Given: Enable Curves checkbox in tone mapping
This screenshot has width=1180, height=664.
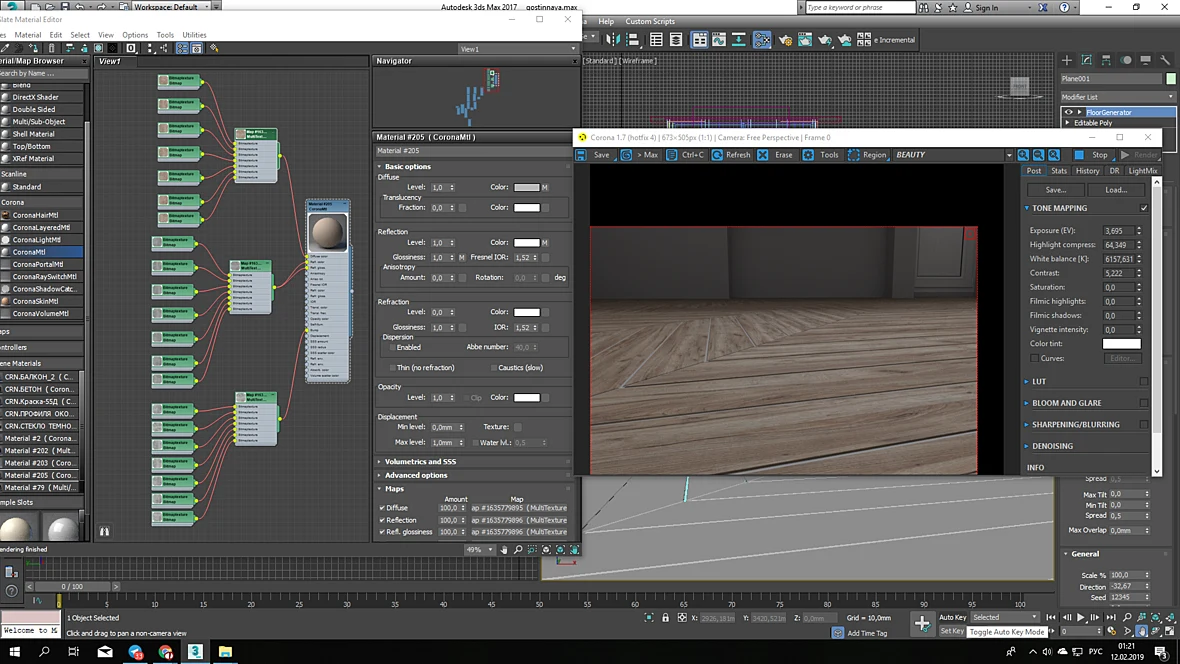Looking at the screenshot, I should click(1035, 358).
